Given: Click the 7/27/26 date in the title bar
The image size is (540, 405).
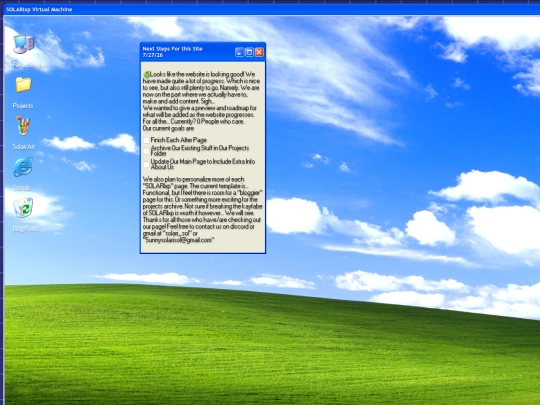Looking at the screenshot, I should point(153,55).
